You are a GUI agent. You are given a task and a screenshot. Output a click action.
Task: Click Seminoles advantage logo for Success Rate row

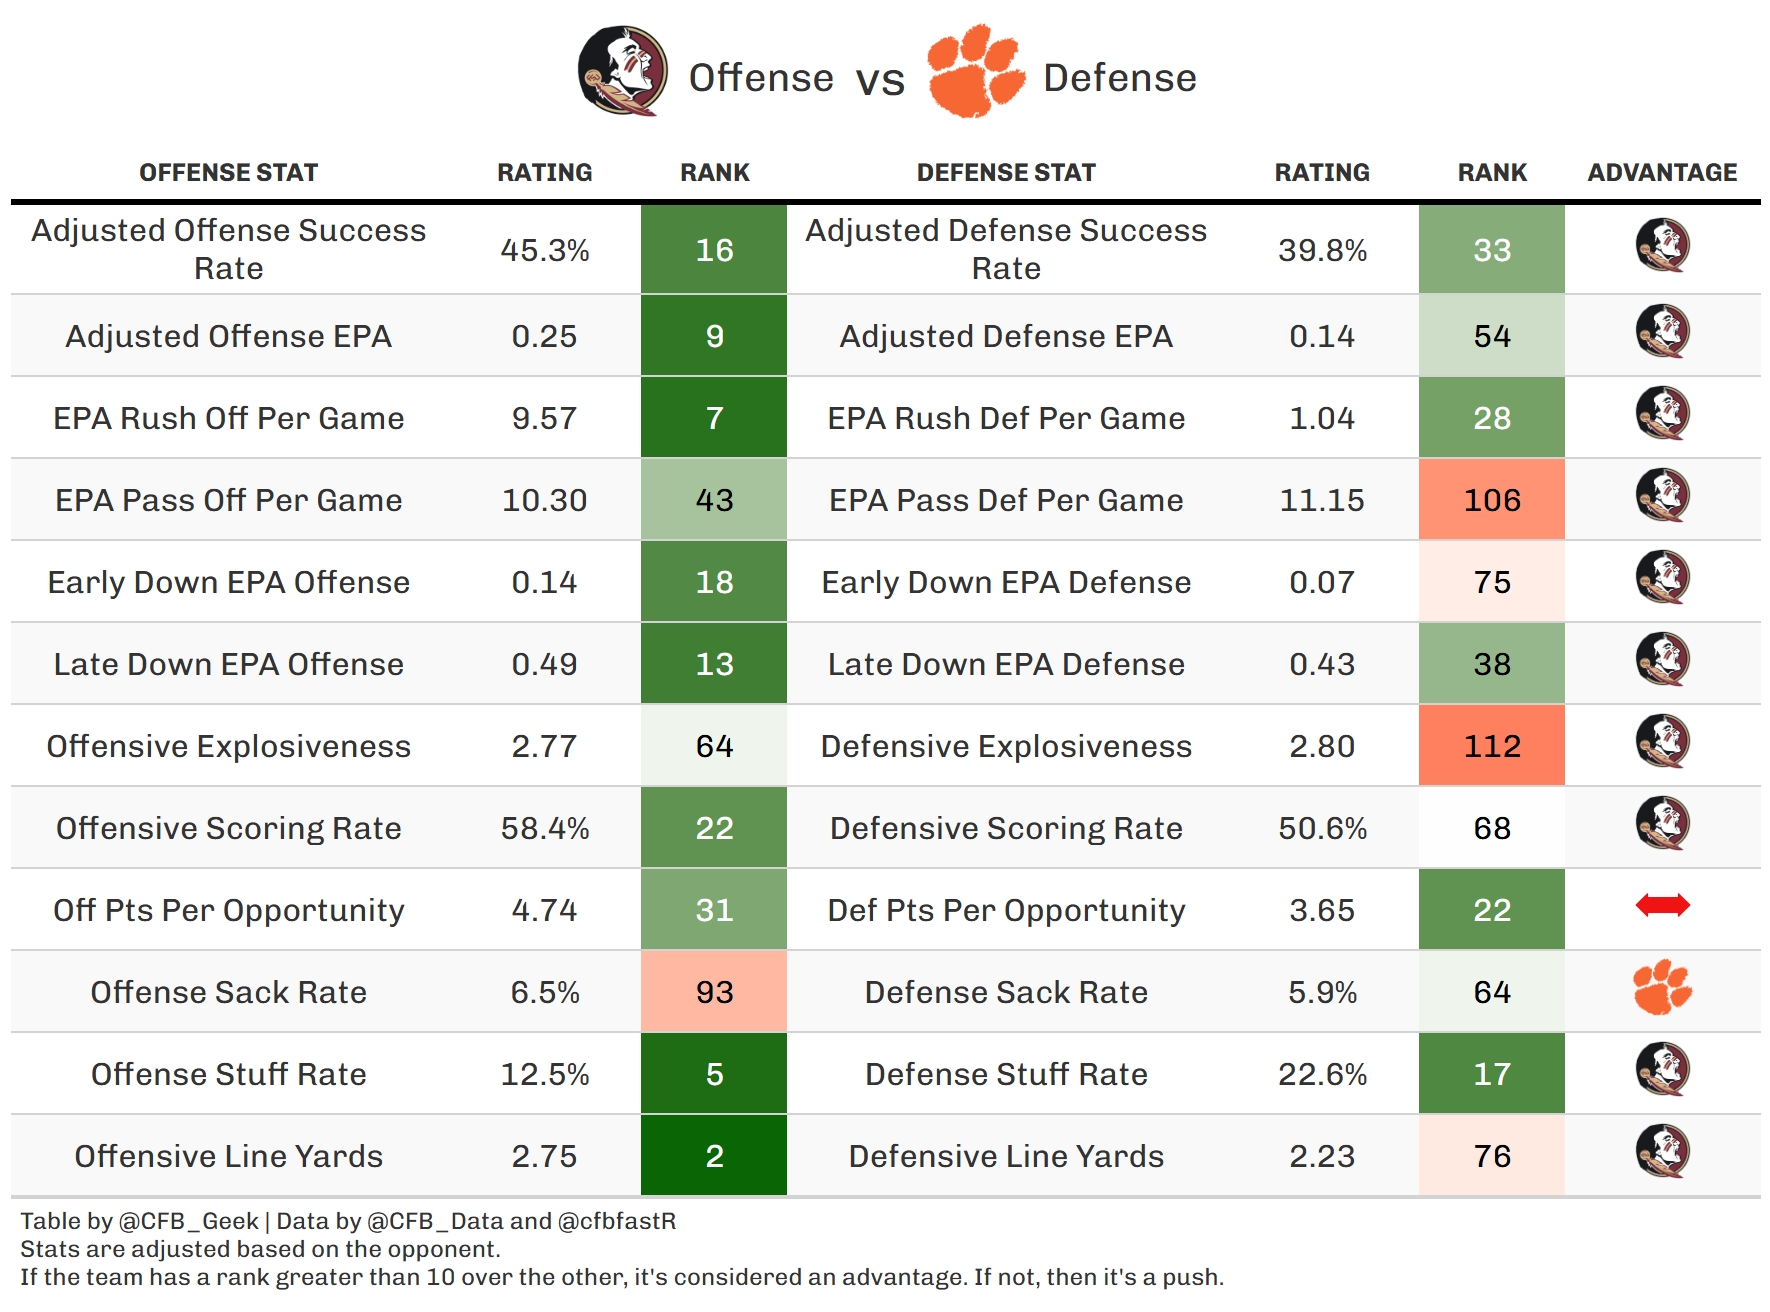(x=1662, y=246)
